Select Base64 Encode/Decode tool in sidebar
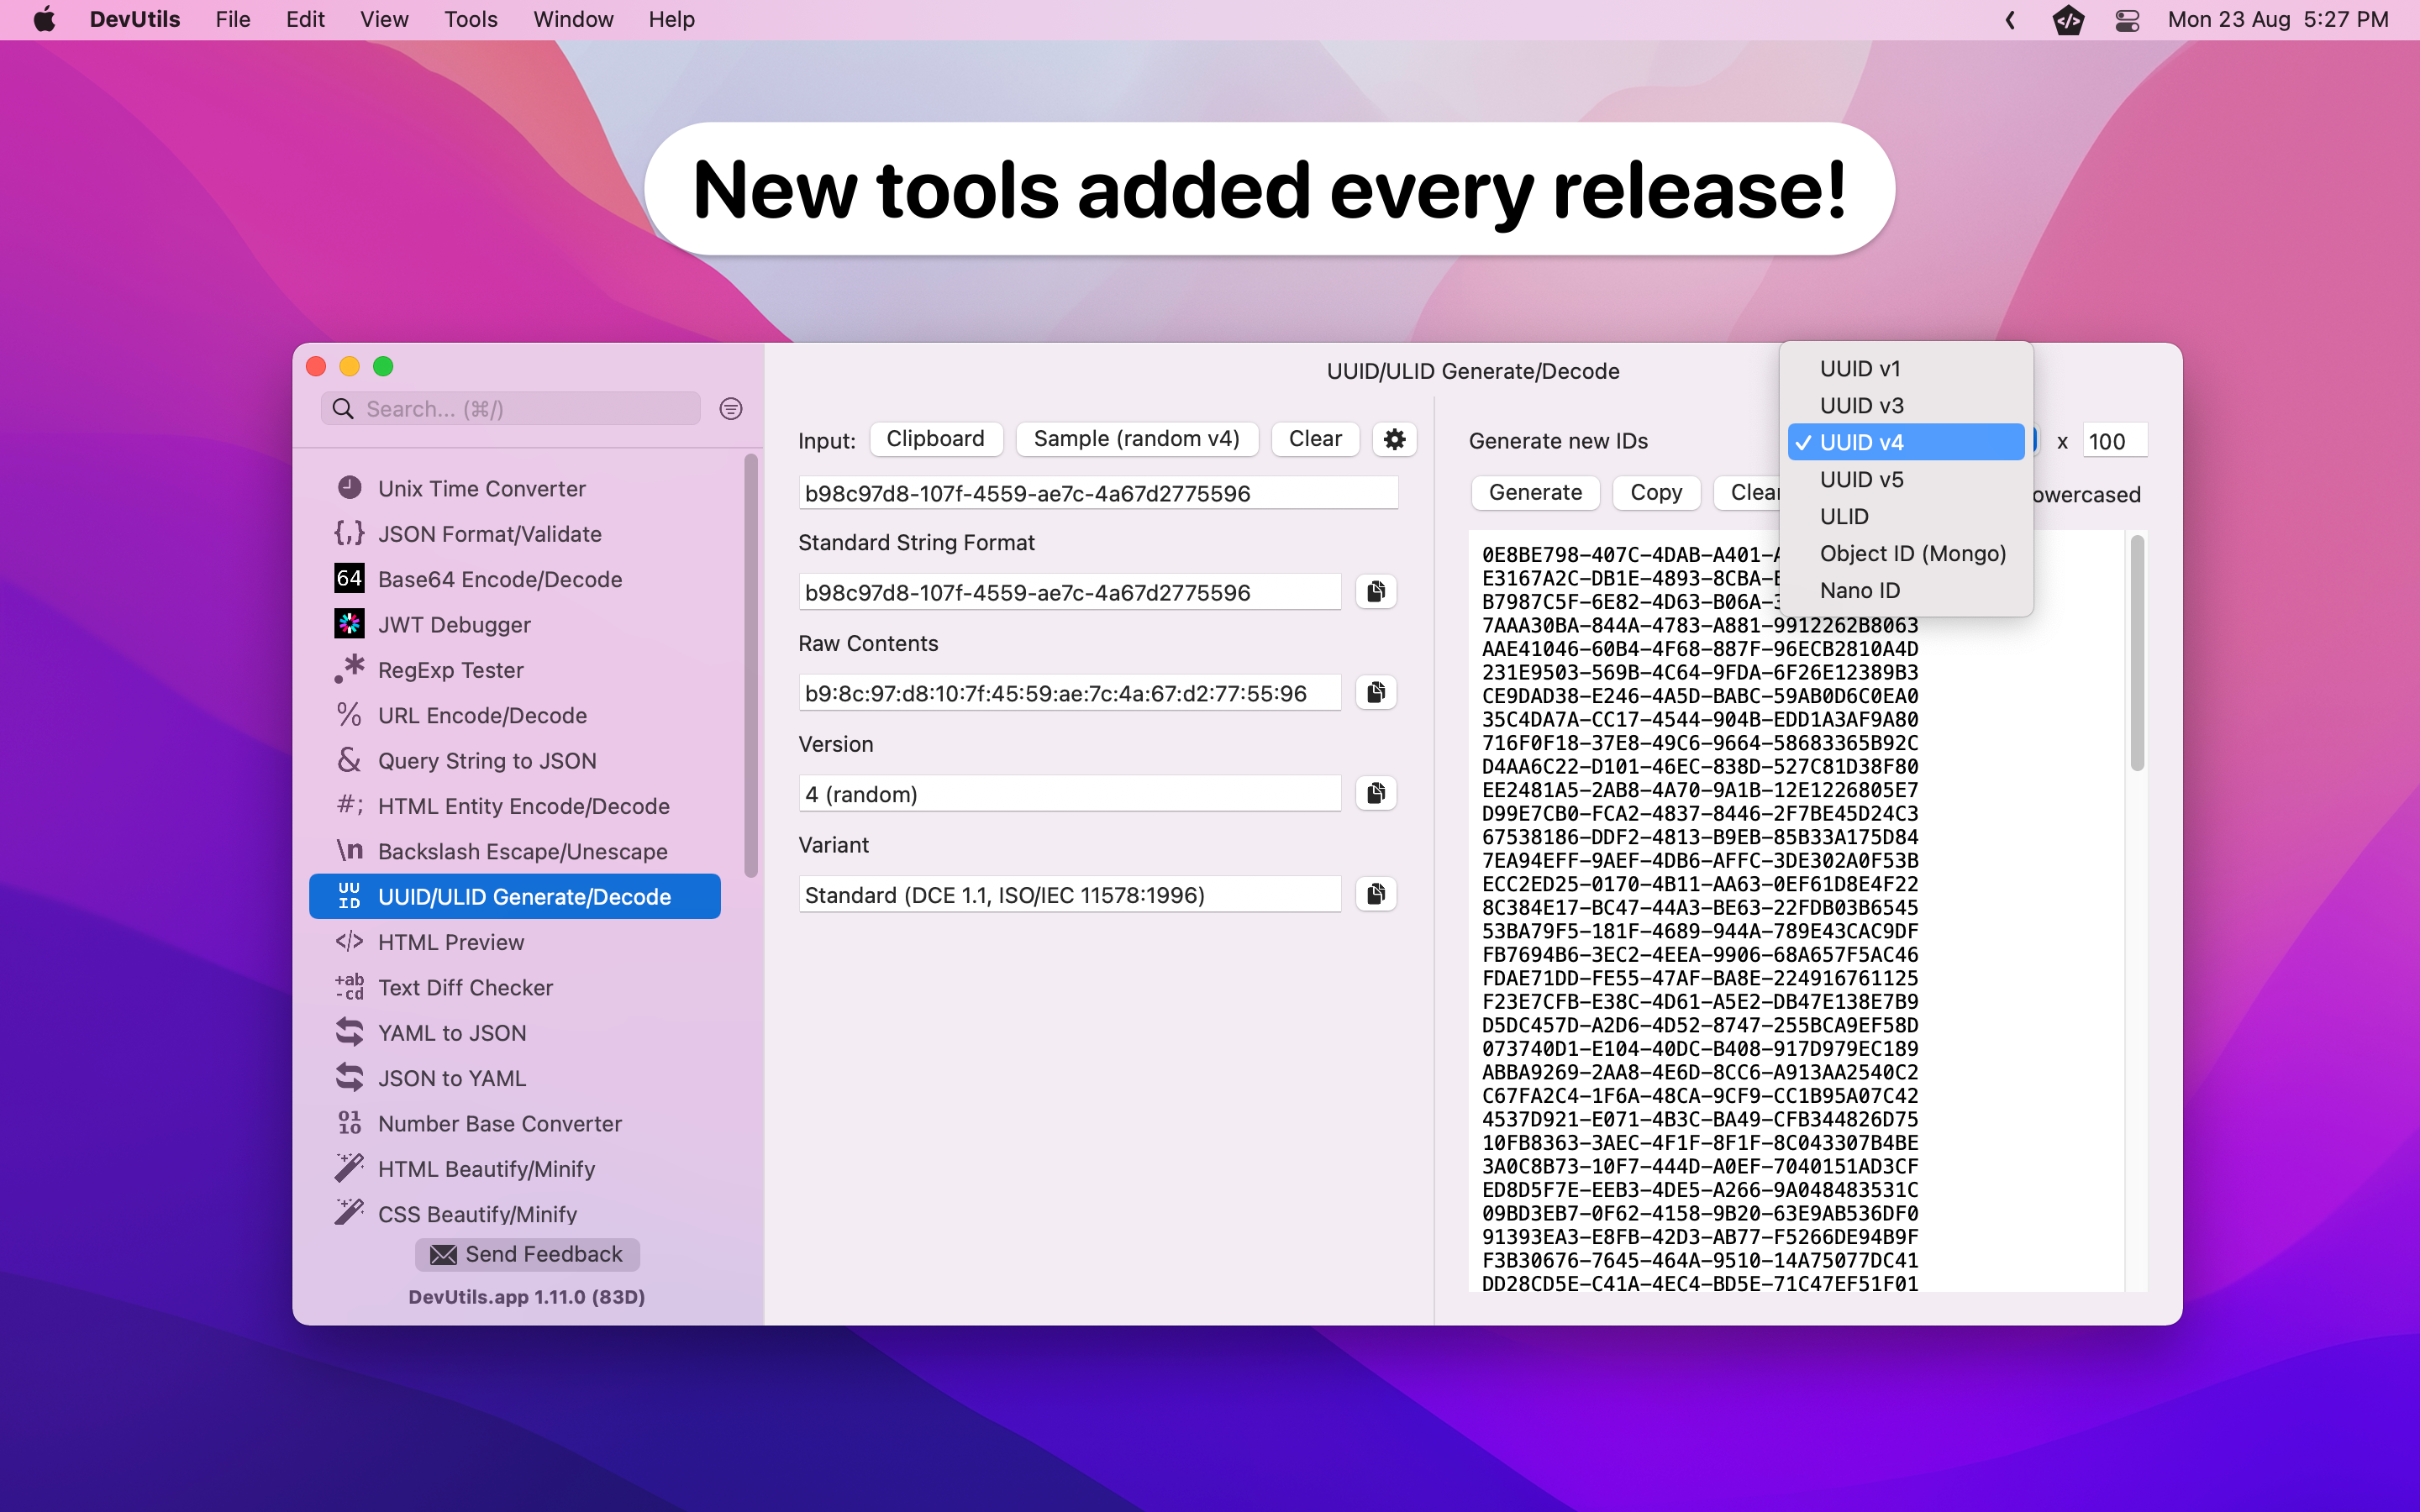This screenshot has width=2420, height=1512. pos(499,580)
